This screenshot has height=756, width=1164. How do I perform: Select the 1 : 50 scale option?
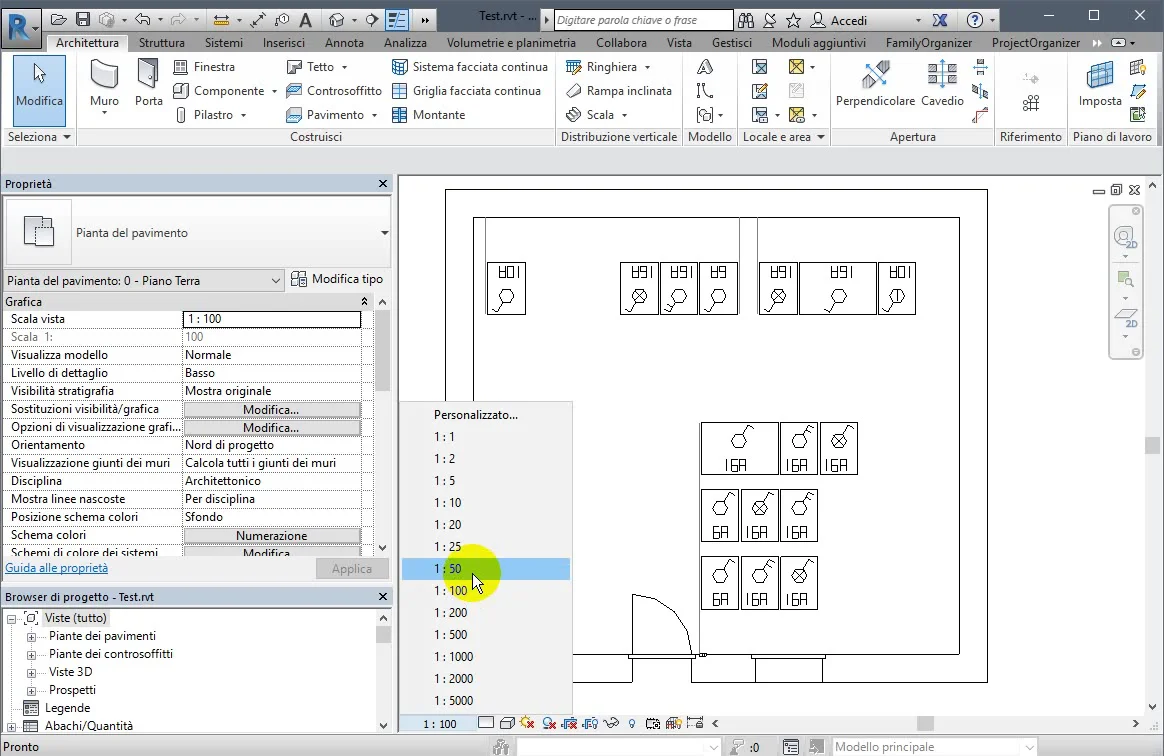click(x=485, y=569)
